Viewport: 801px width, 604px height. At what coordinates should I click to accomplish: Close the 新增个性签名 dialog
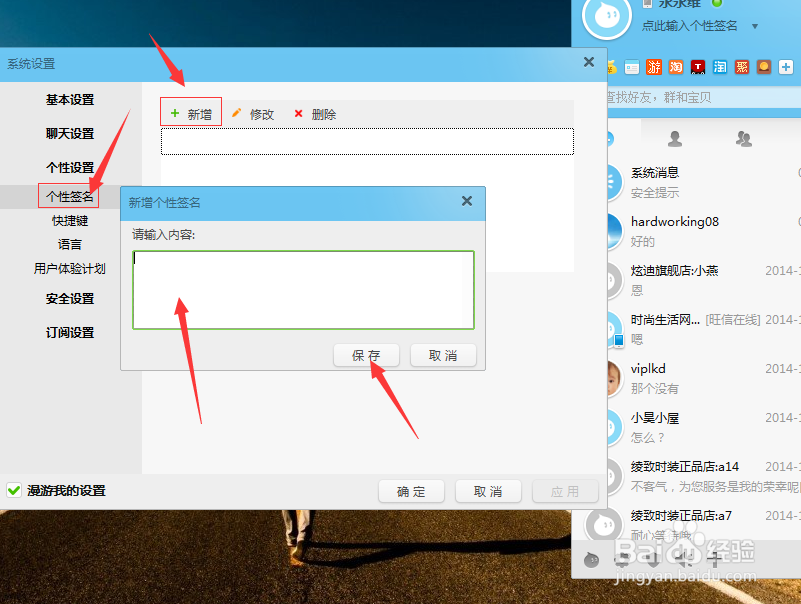point(466,201)
